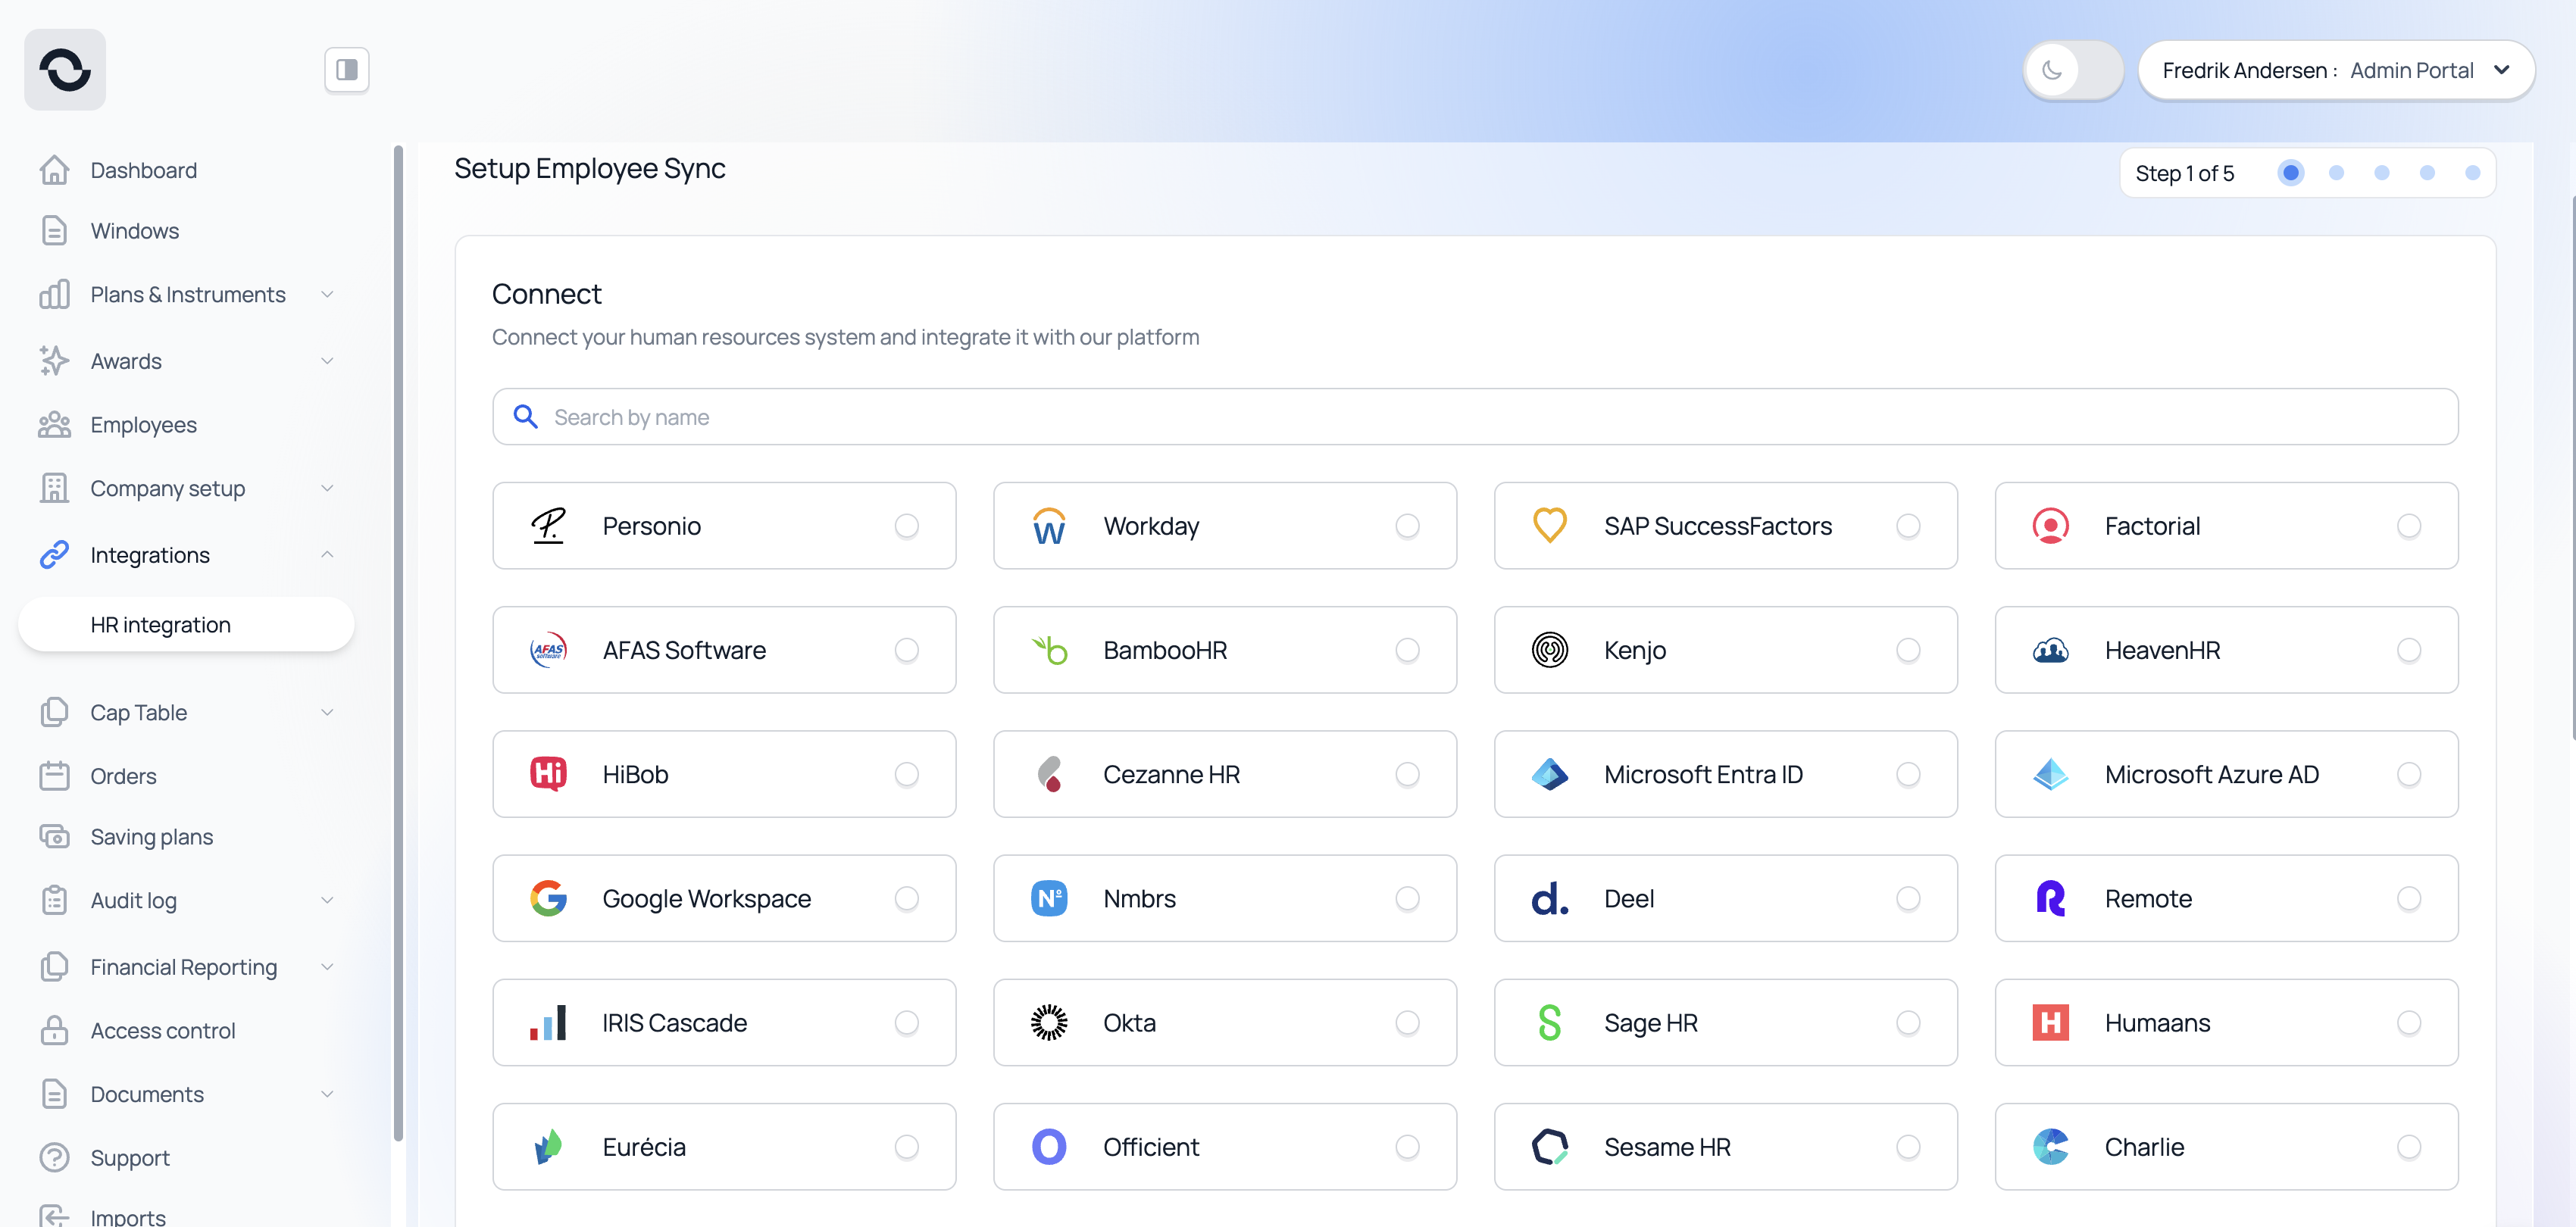Select the Personio radio button

tap(906, 526)
